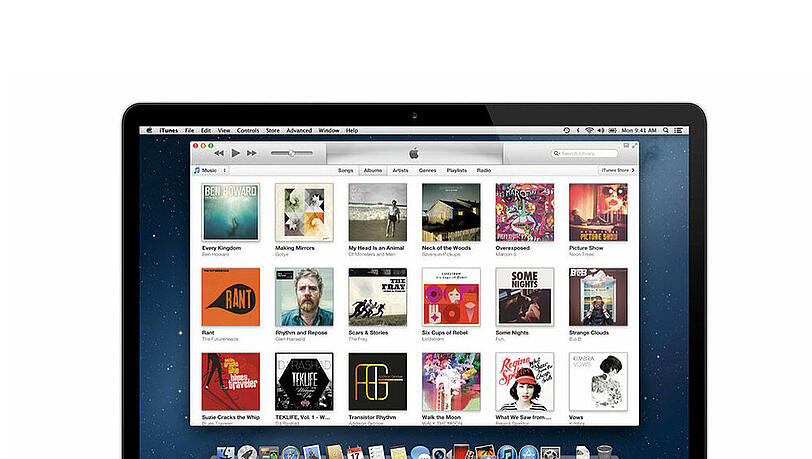Open App Store icon in the Dock

pyautogui.click(x=528, y=453)
